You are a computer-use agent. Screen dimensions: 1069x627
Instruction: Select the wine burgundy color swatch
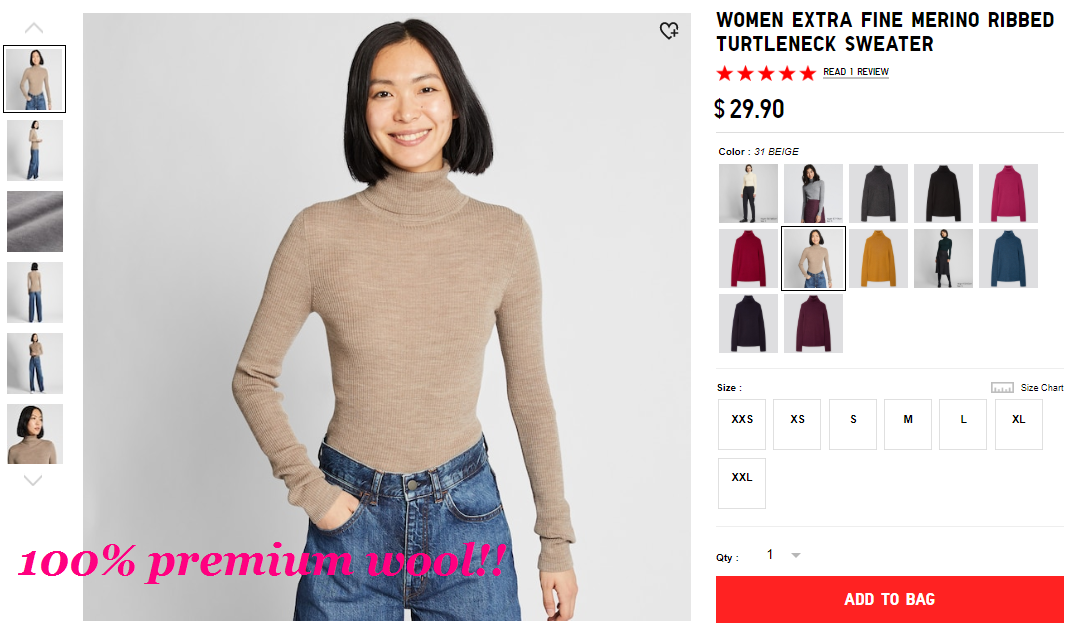click(x=813, y=324)
